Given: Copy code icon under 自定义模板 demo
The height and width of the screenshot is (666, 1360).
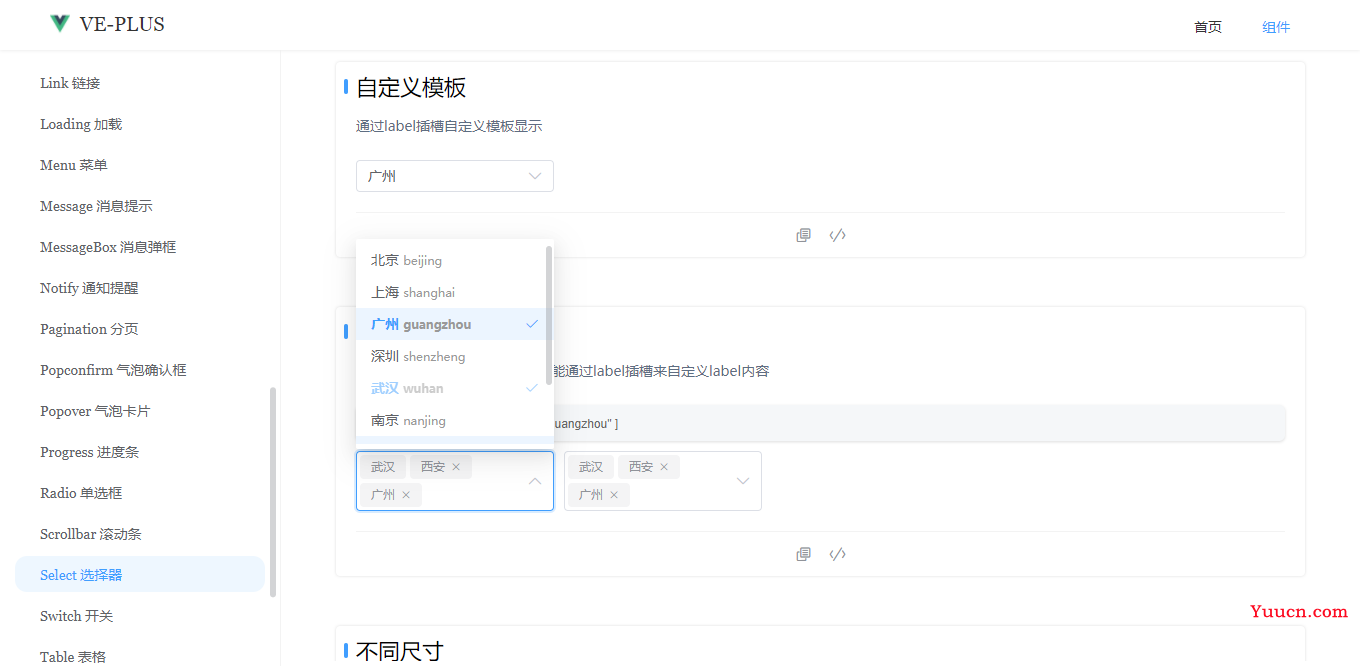Looking at the screenshot, I should pyautogui.click(x=803, y=235).
